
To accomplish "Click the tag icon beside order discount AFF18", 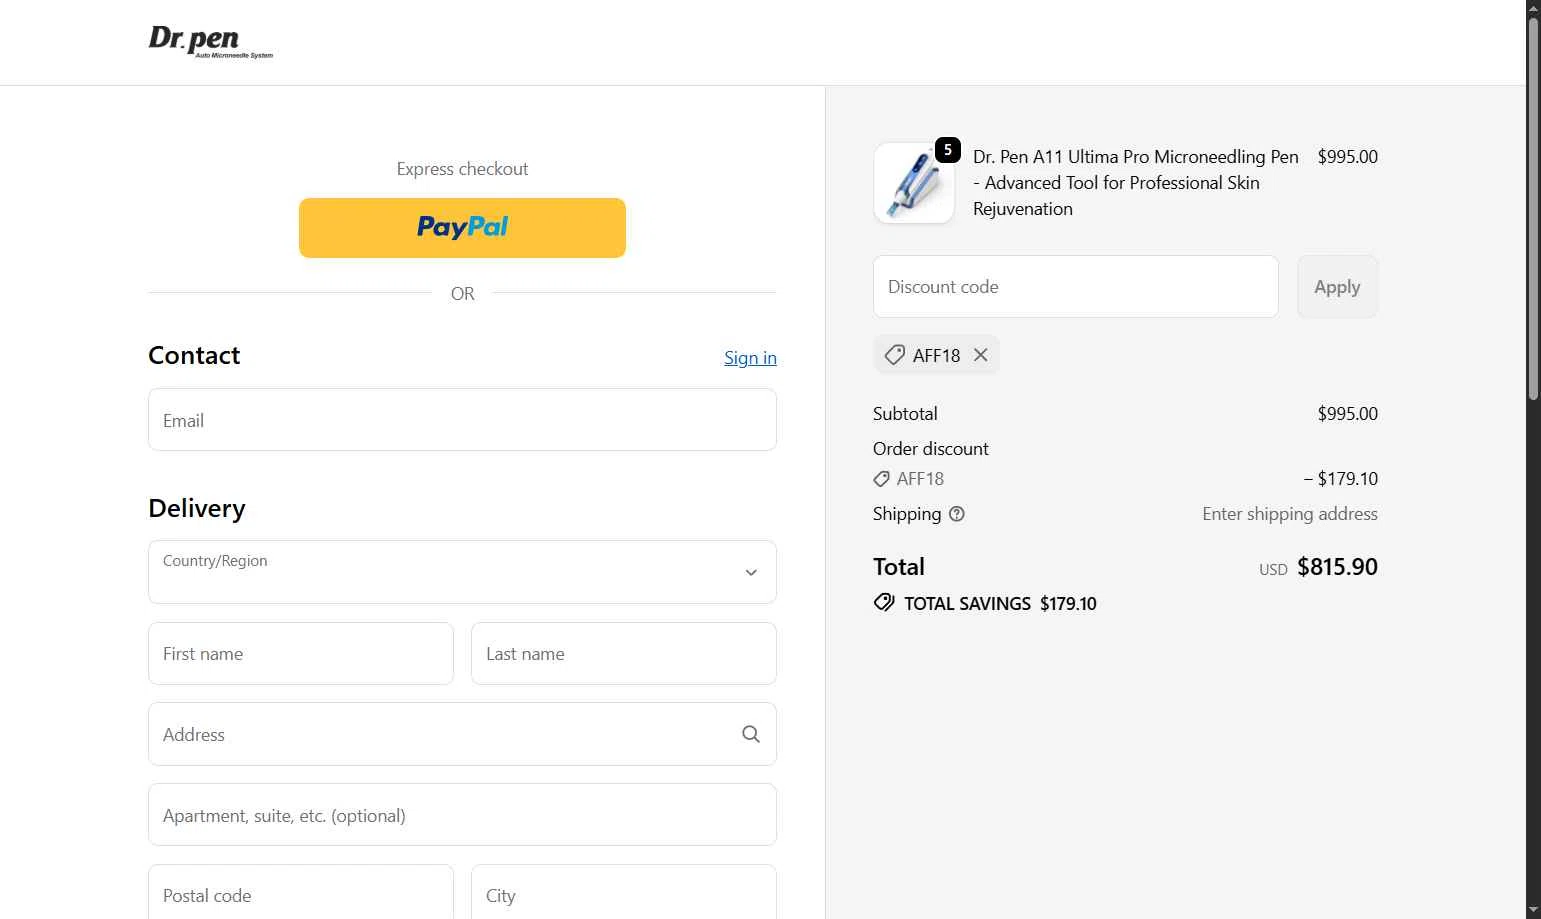I will [x=882, y=479].
